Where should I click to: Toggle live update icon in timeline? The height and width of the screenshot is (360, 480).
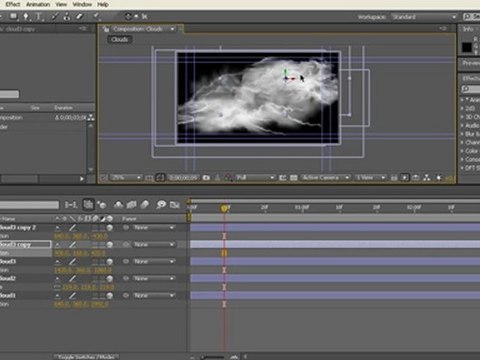88,204
